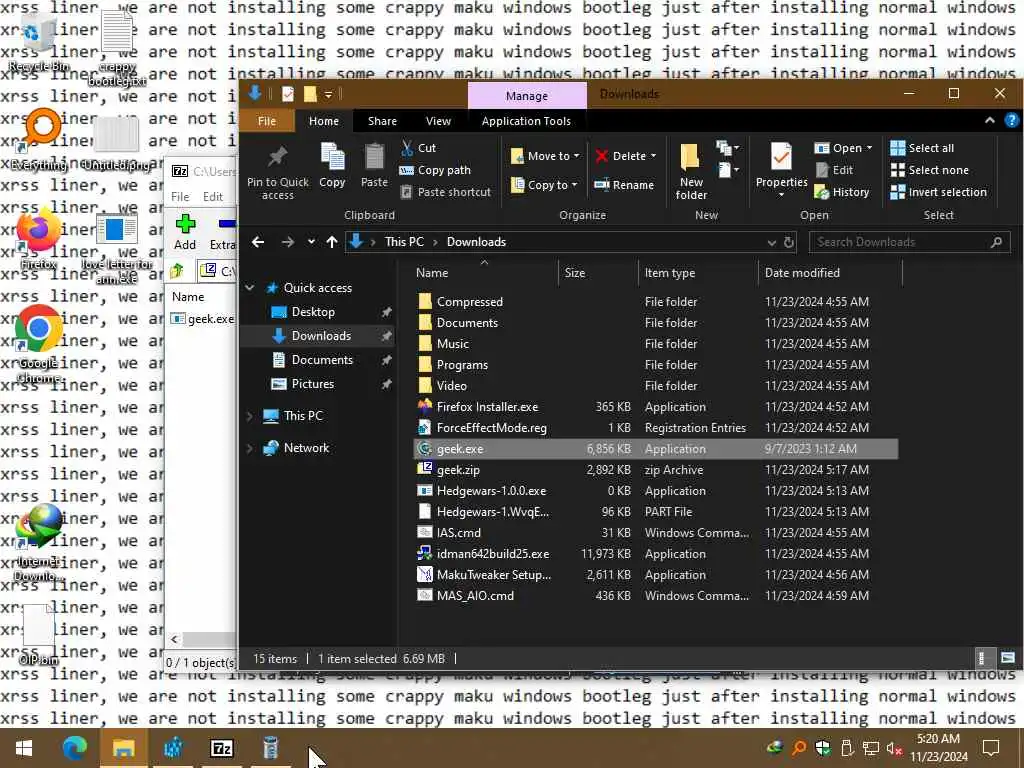
Task: Launch Microsoft Edge from taskbar
Action: click(x=74, y=748)
